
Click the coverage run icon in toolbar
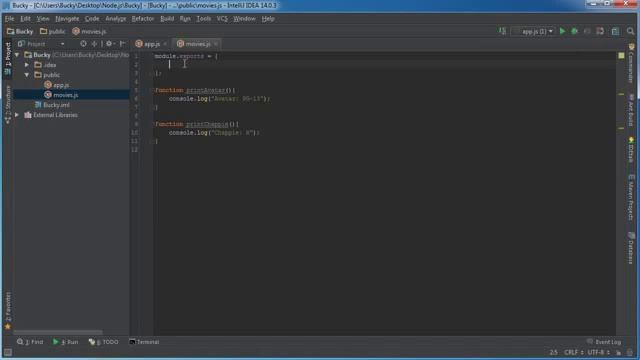[587, 31]
